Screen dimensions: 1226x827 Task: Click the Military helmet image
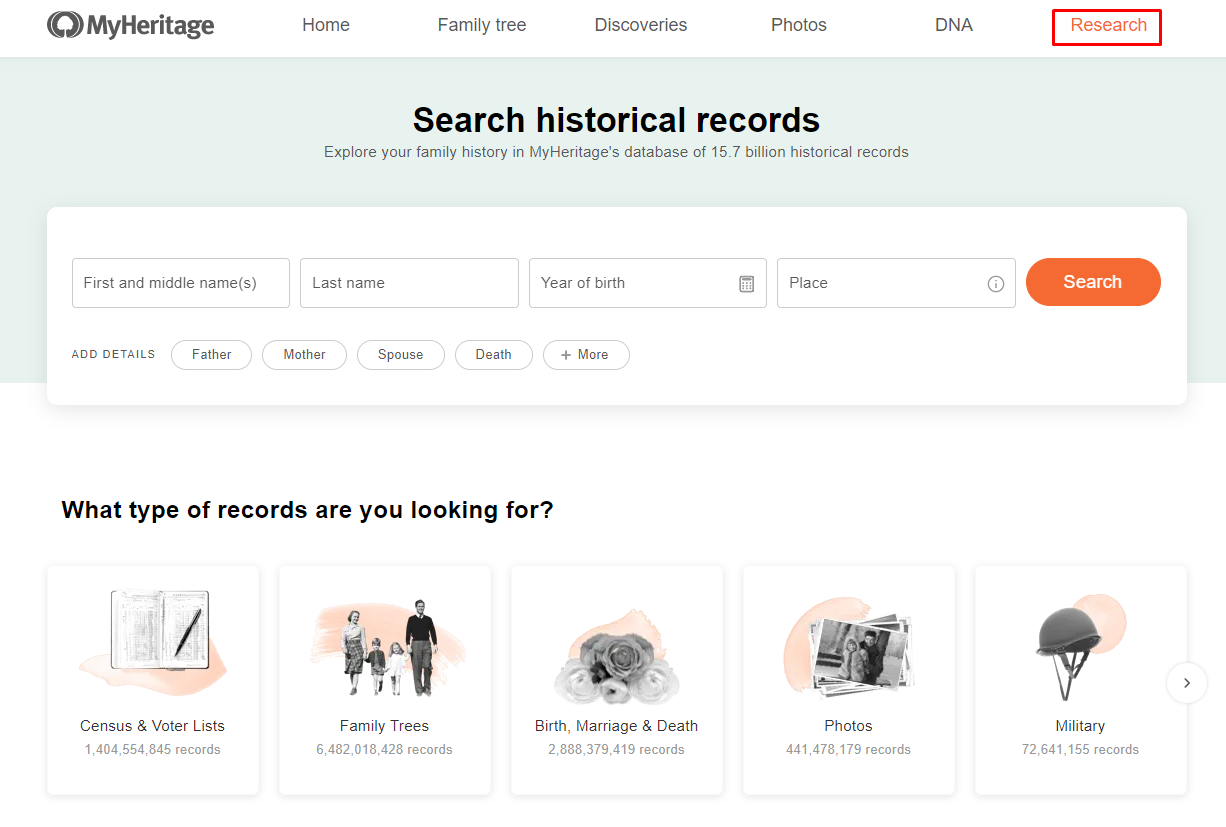pos(1081,647)
